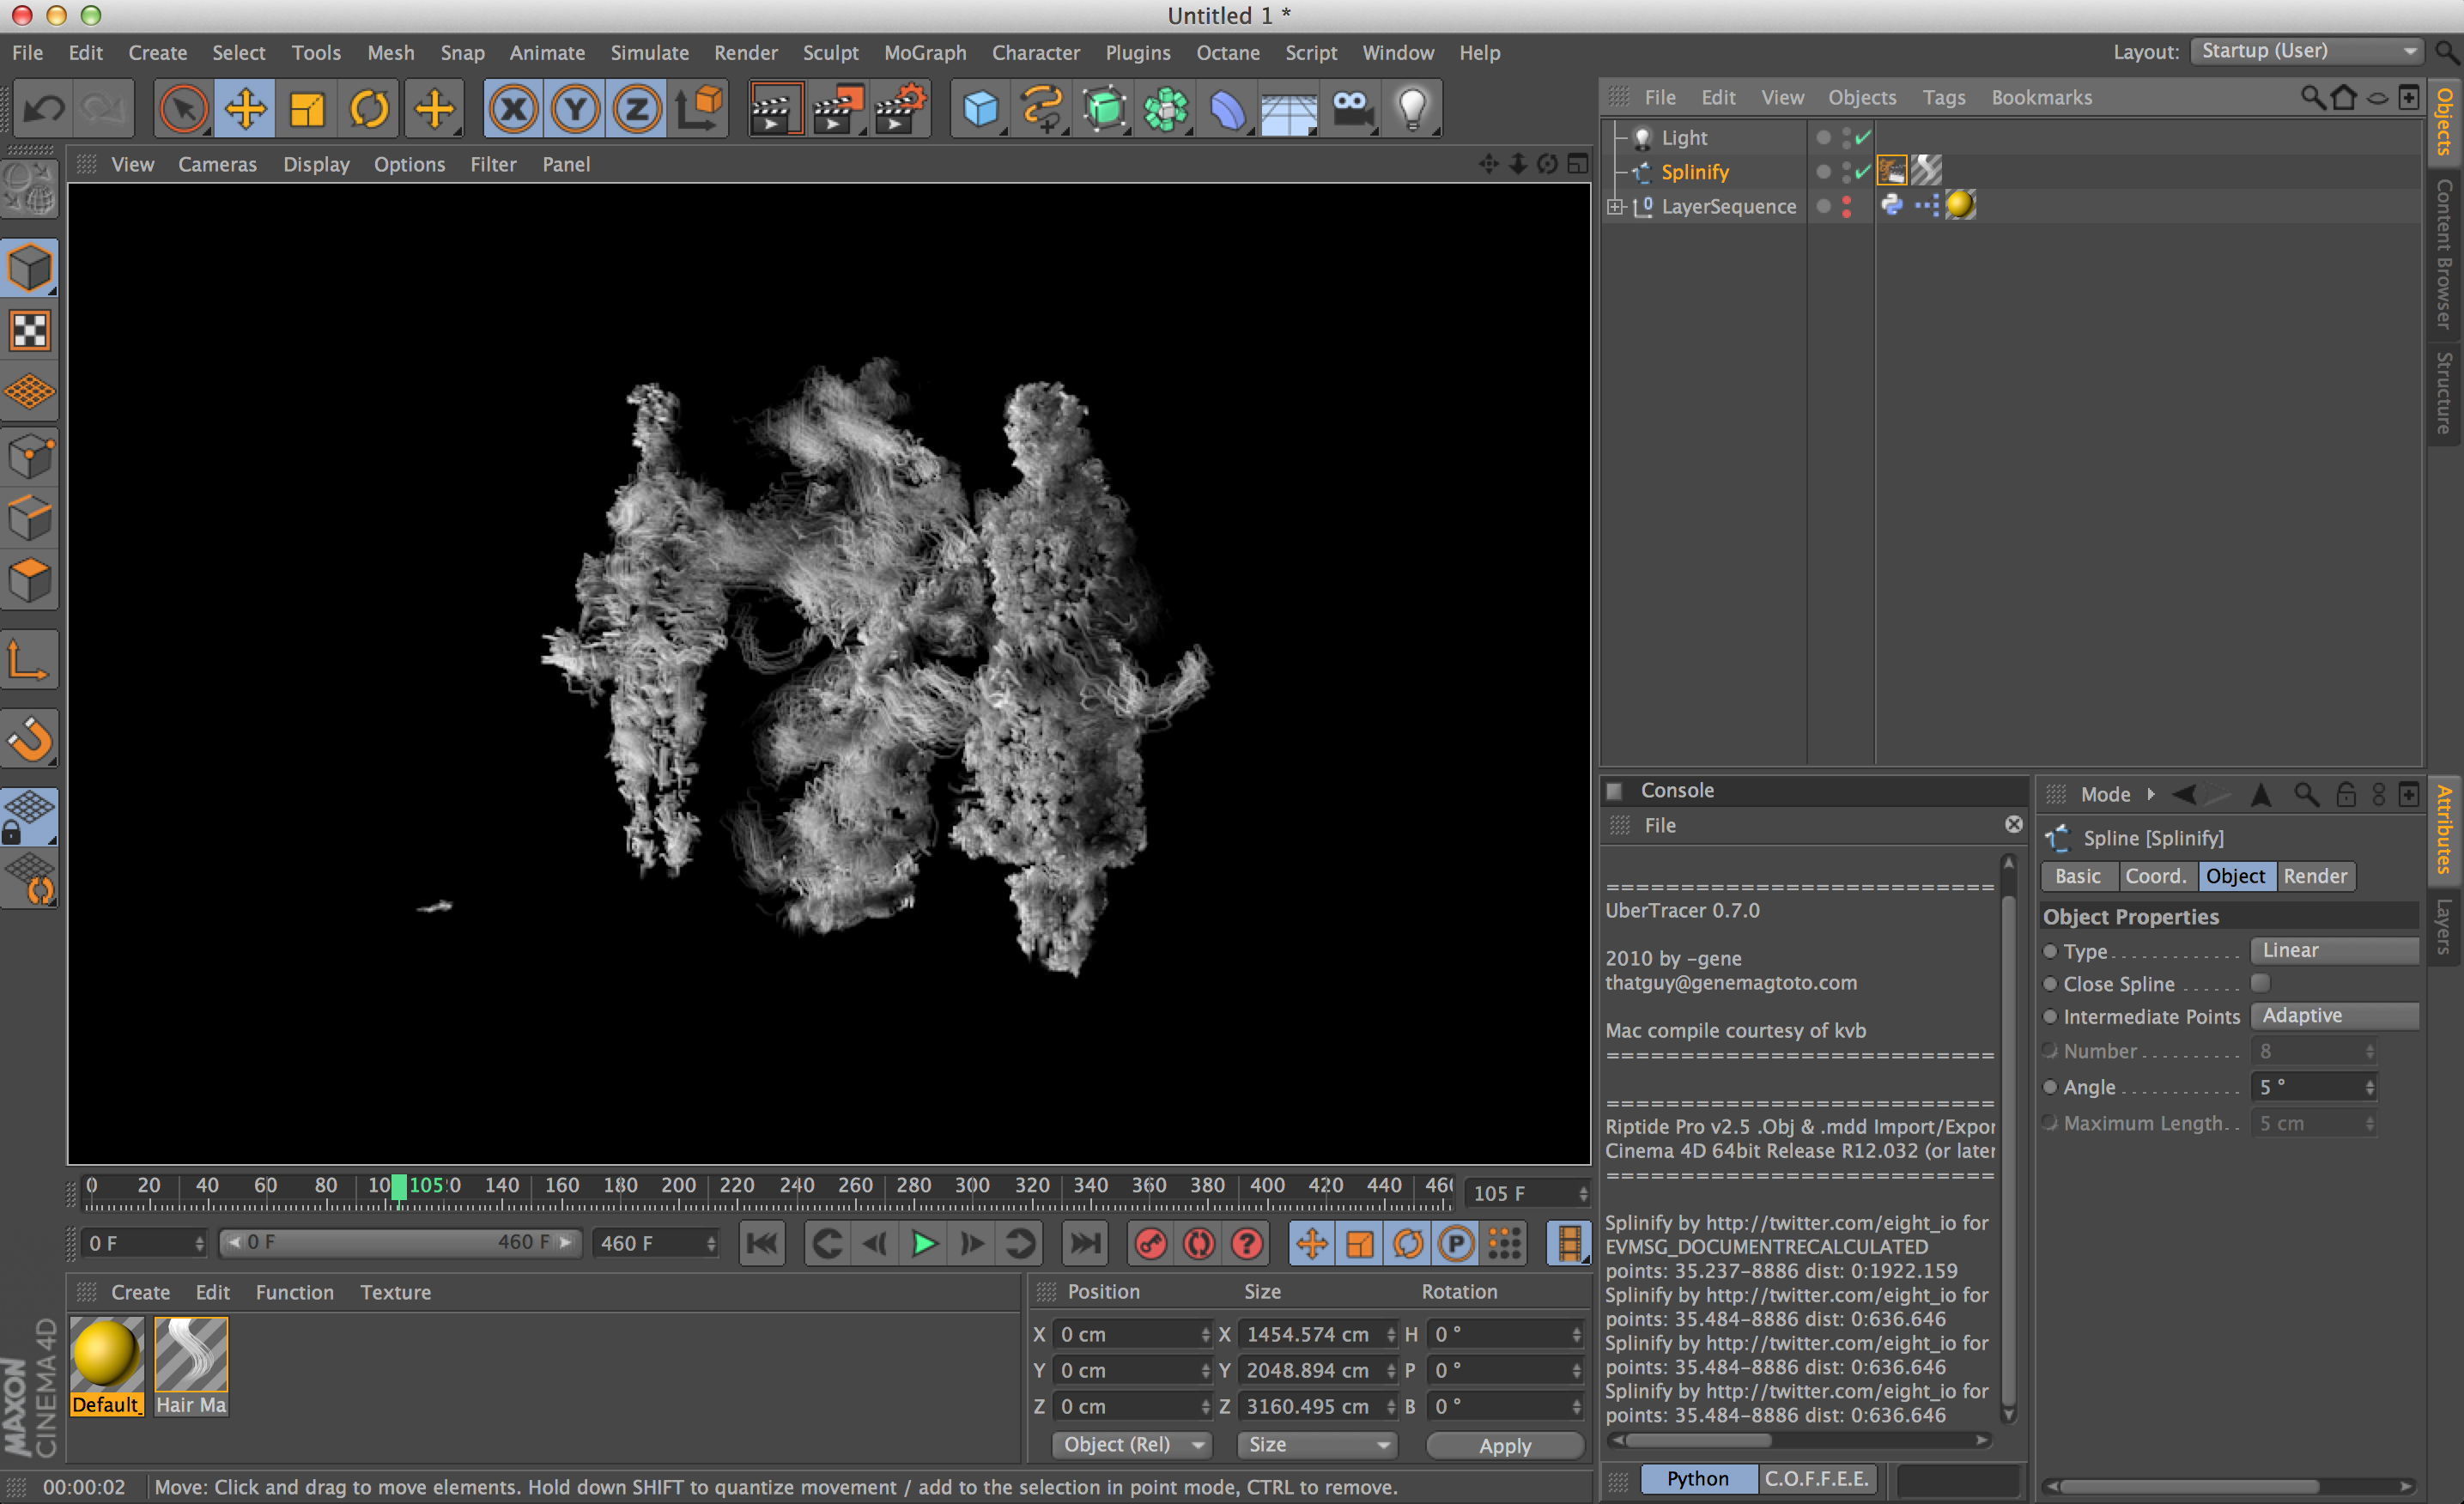Toggle the Splinify visibility dots
This screenshot has width=2464, height=1504.
(x=1846, y=172)
